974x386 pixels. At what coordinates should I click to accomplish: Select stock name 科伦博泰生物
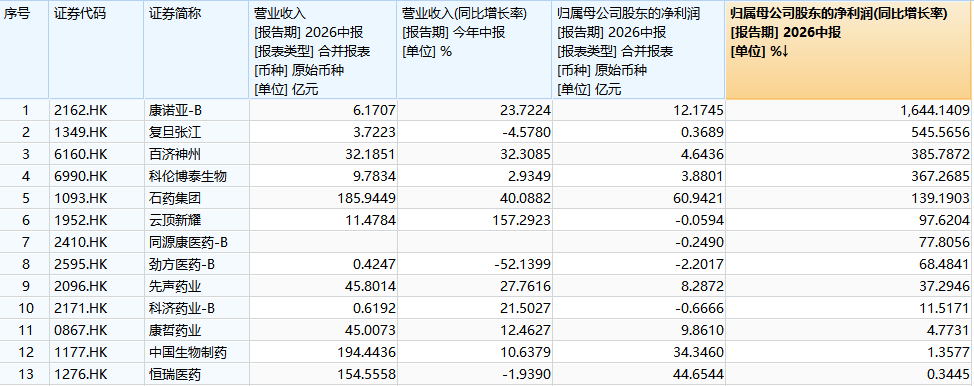(188, 177)
